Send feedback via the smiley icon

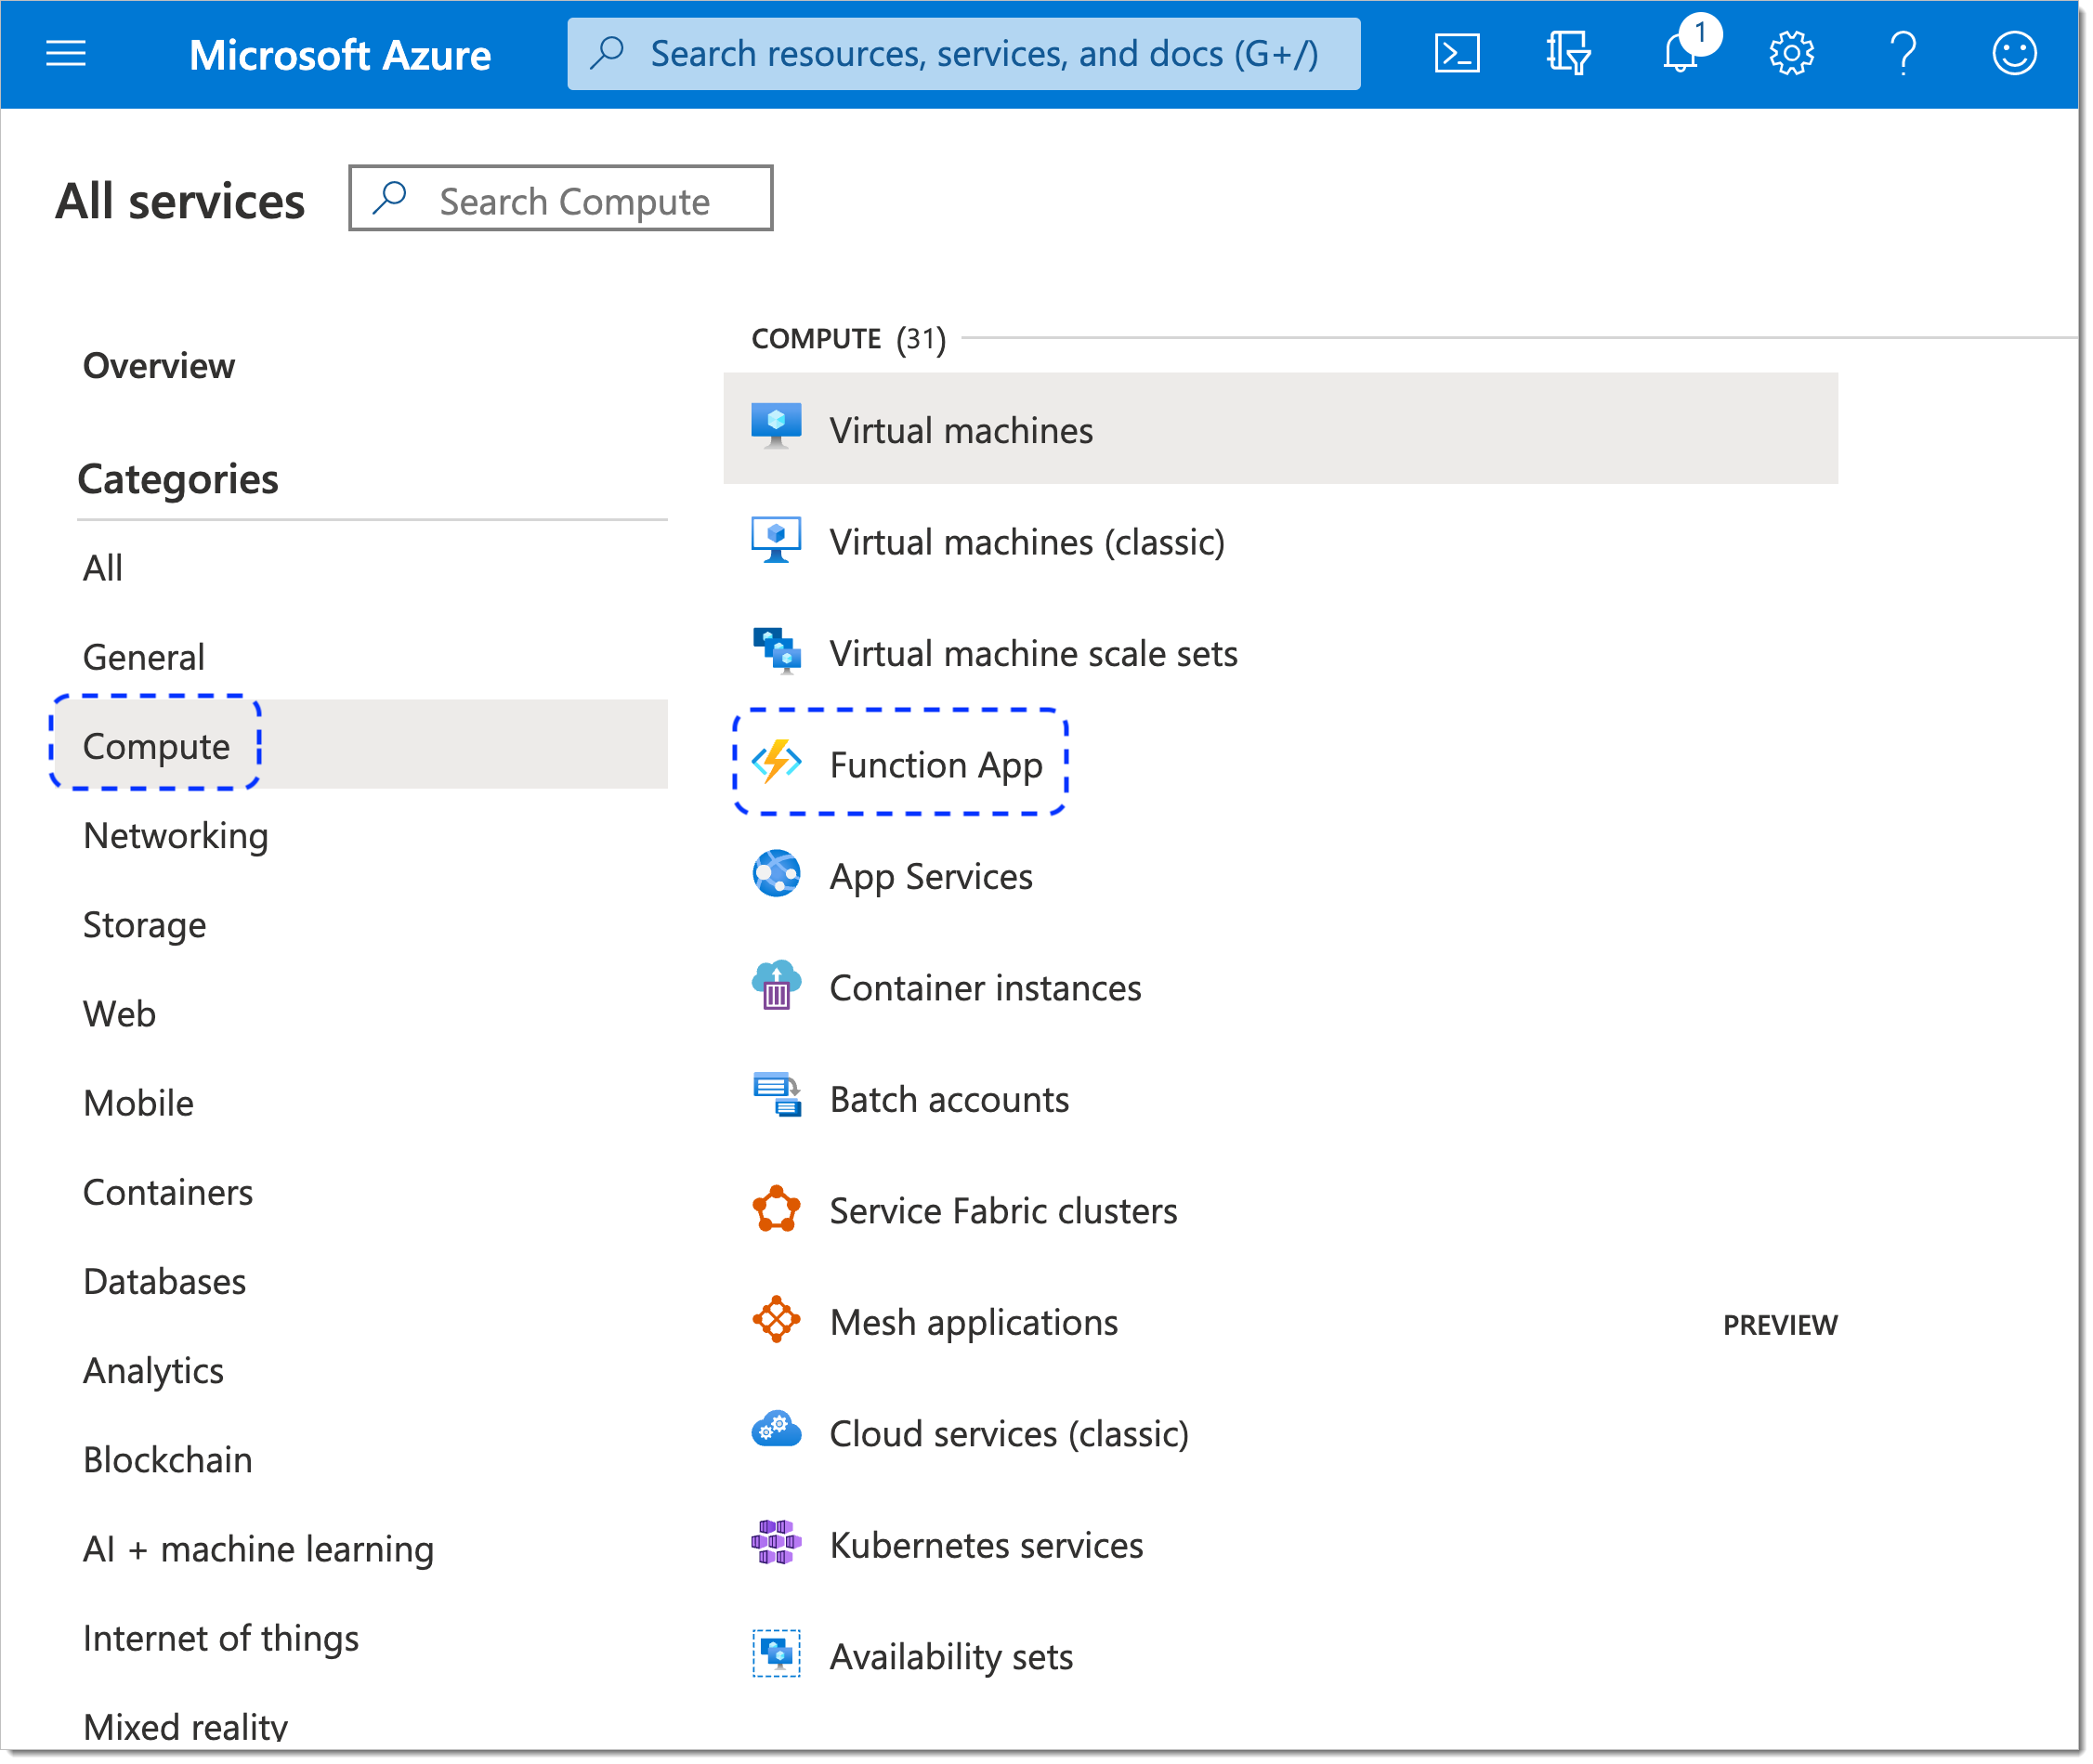coord(2014,54)
